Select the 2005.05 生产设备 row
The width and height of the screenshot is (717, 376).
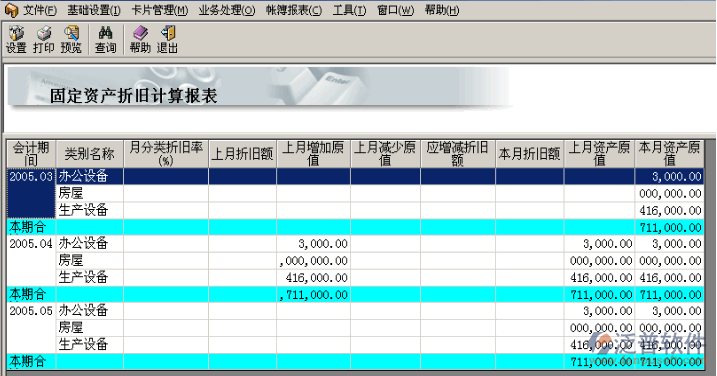pyautogui.click(x=355, y=344)
